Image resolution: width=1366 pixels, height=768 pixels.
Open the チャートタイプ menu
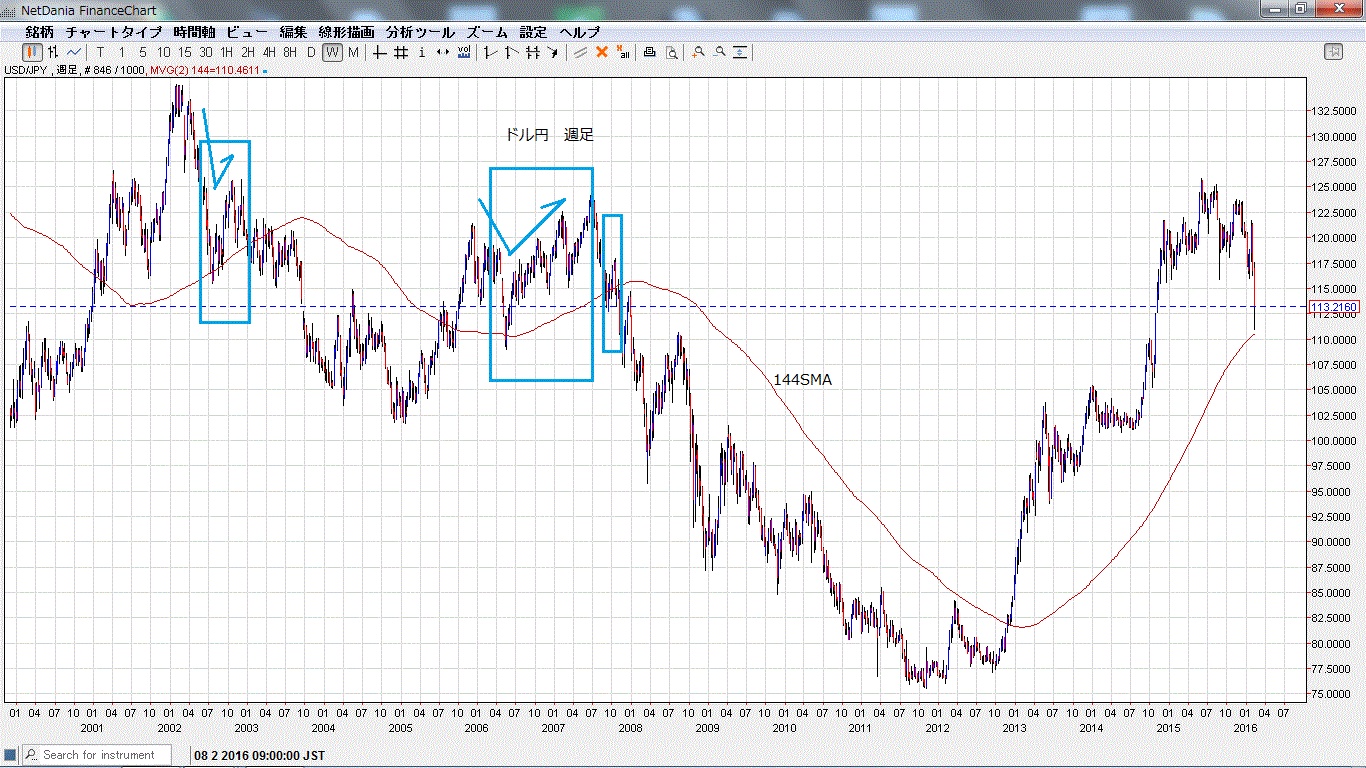114,32
